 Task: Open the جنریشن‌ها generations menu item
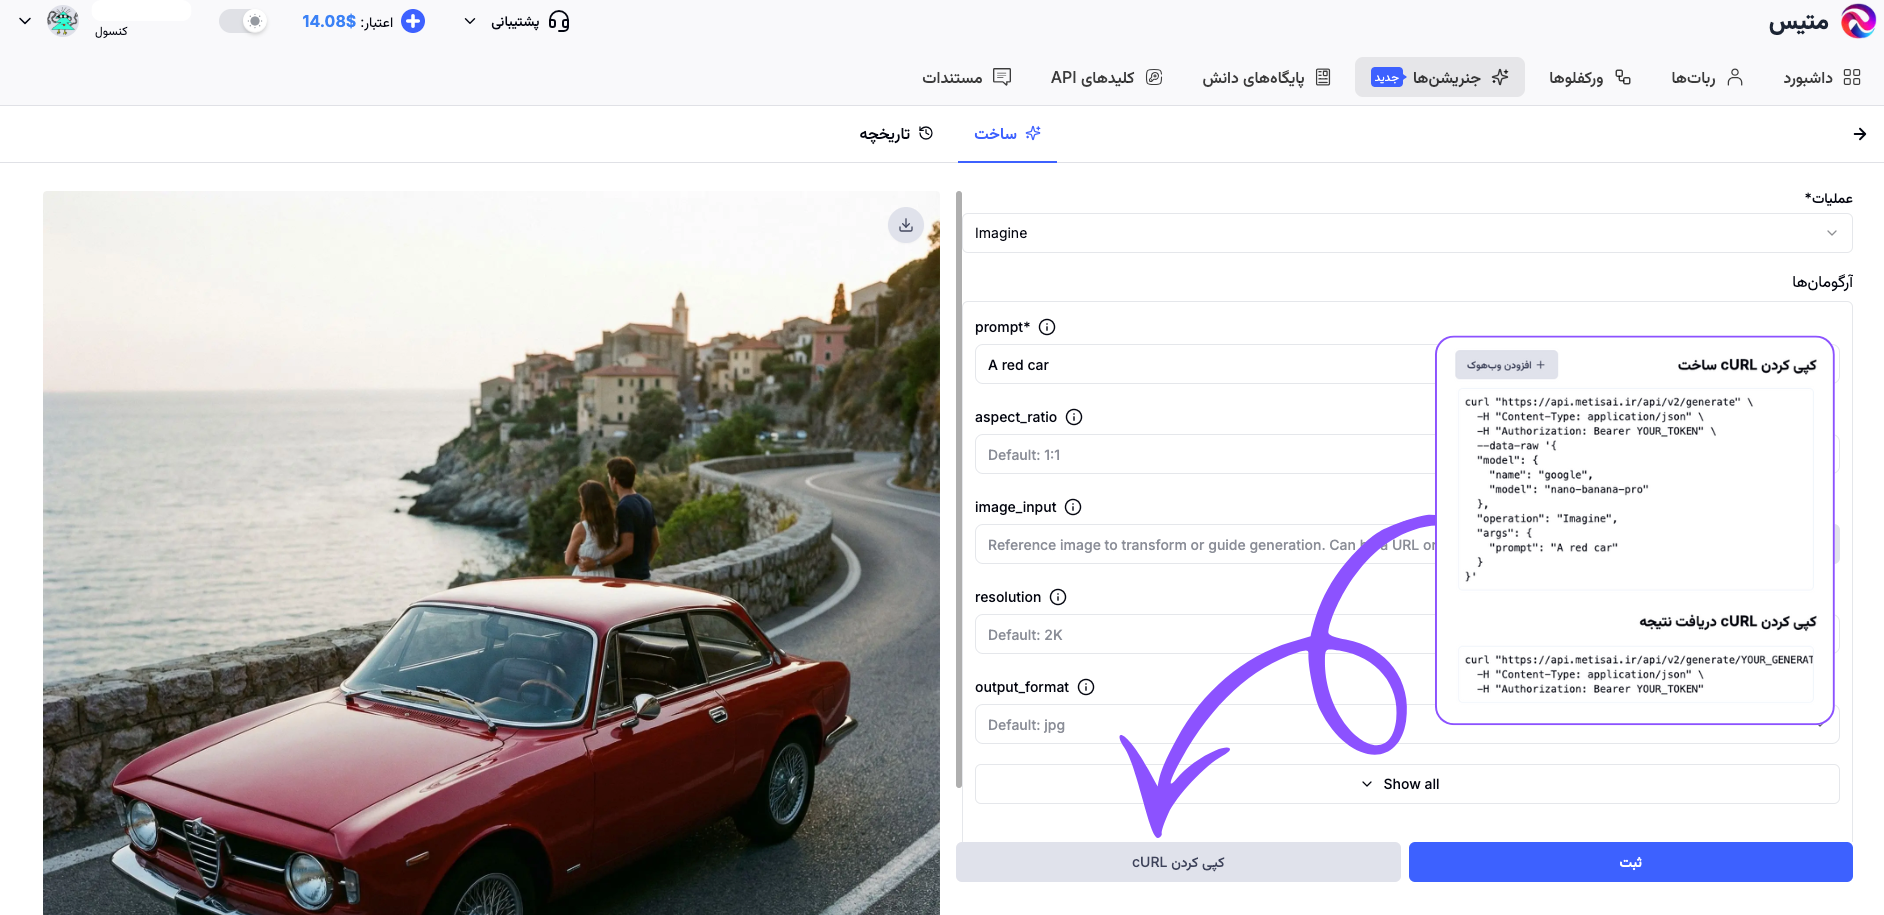[x=1440, y=77]
